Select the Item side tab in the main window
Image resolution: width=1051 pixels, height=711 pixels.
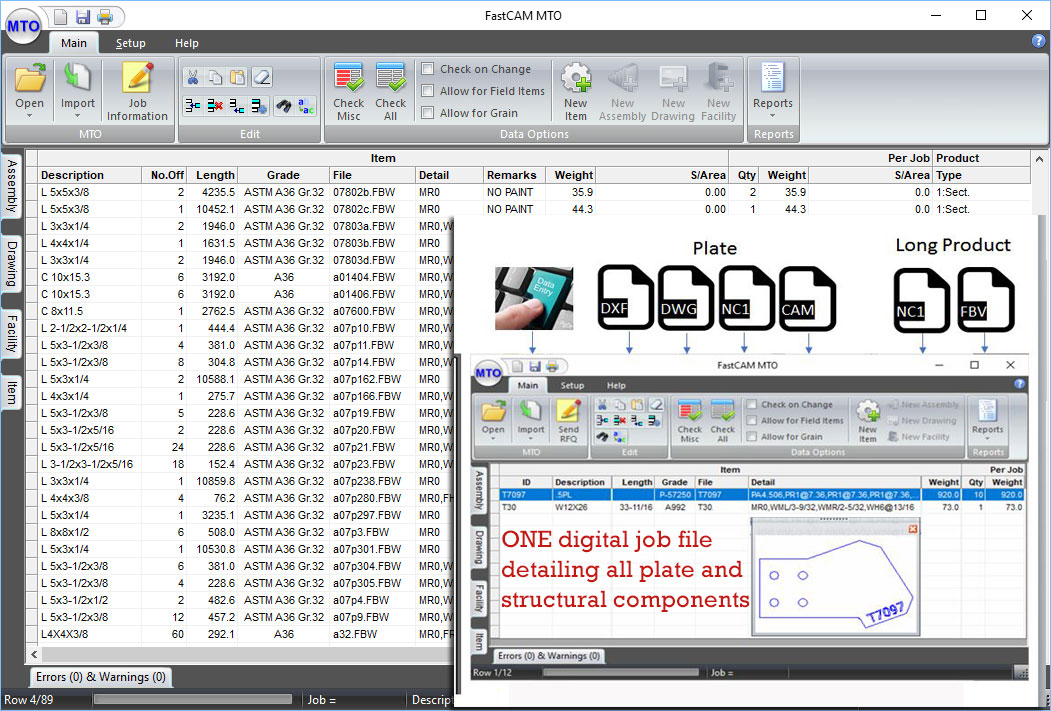point(11,391)
